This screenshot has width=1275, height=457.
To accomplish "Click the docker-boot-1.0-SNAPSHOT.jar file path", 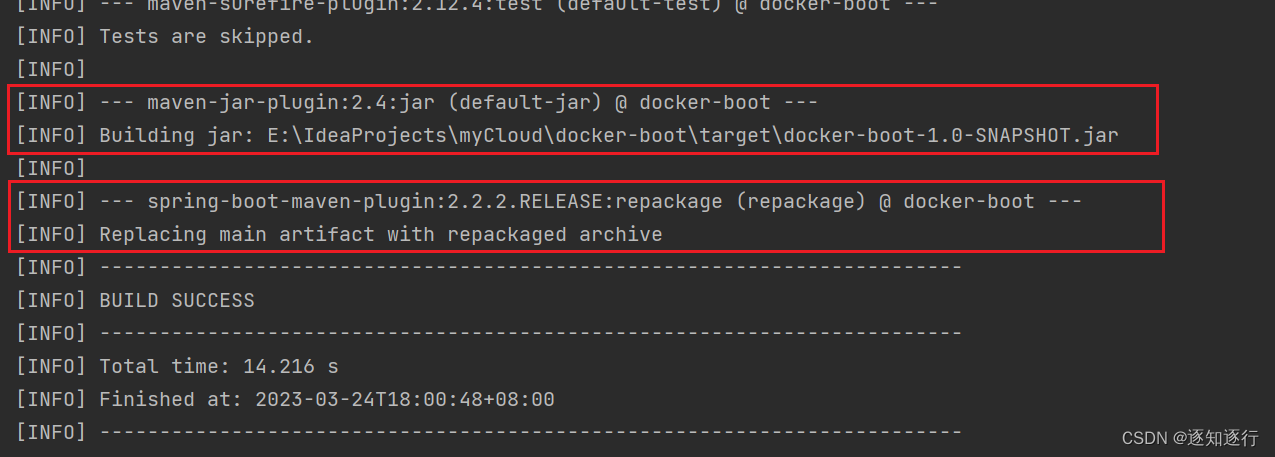I will click(951, 135).
